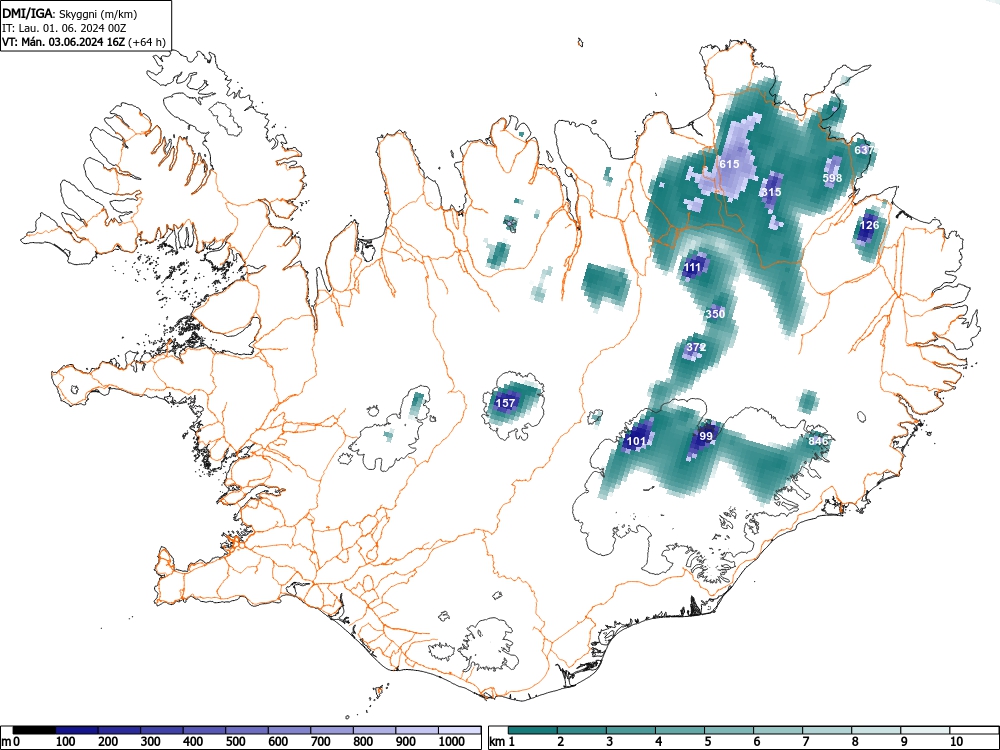Click the 126 visibility value on map
1000x750 pixels.
[869, 225]
